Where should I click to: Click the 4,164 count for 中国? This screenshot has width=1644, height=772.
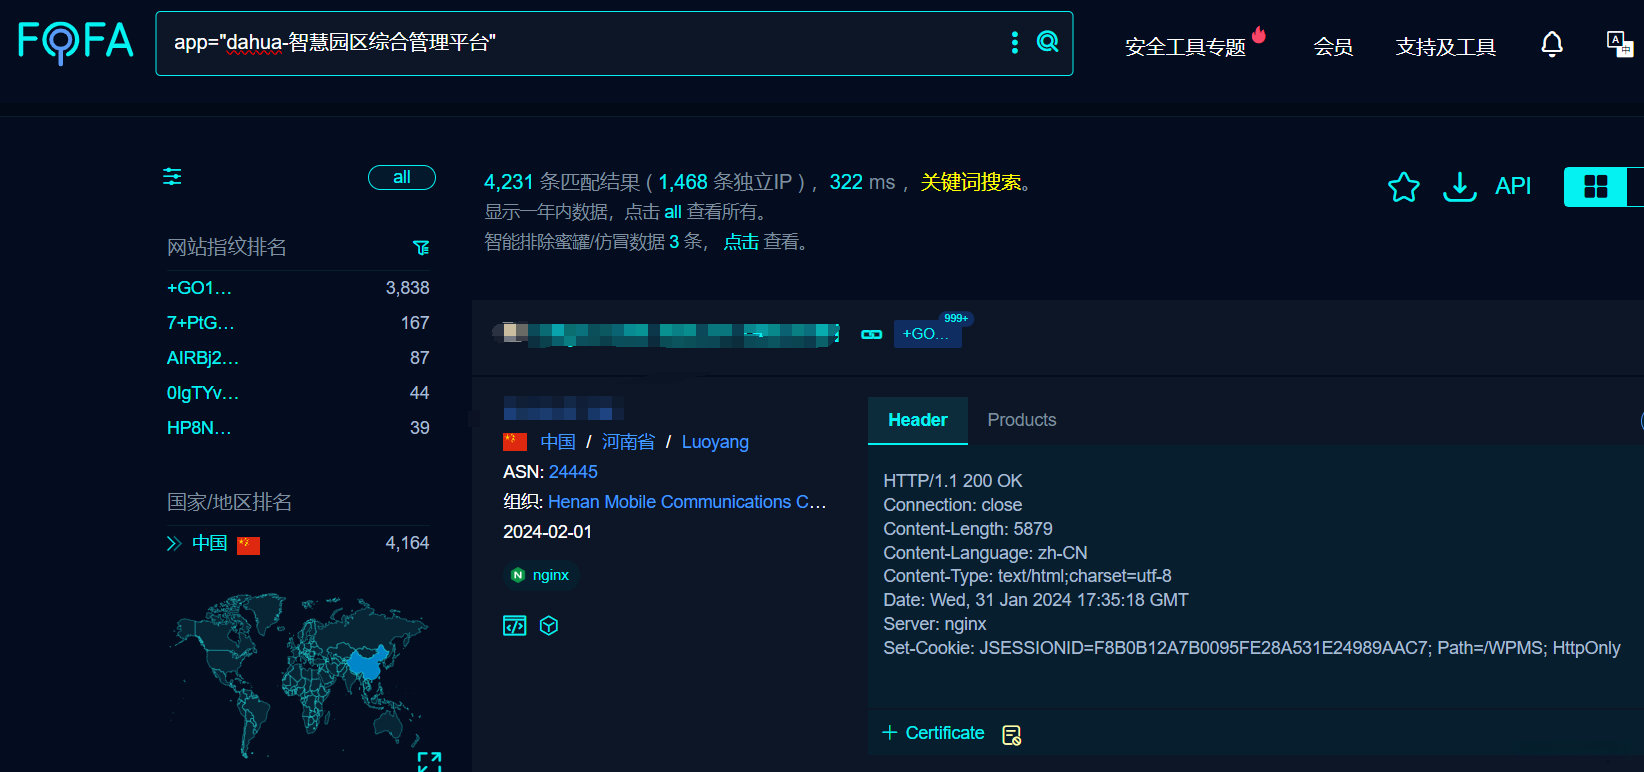(407, 543)
